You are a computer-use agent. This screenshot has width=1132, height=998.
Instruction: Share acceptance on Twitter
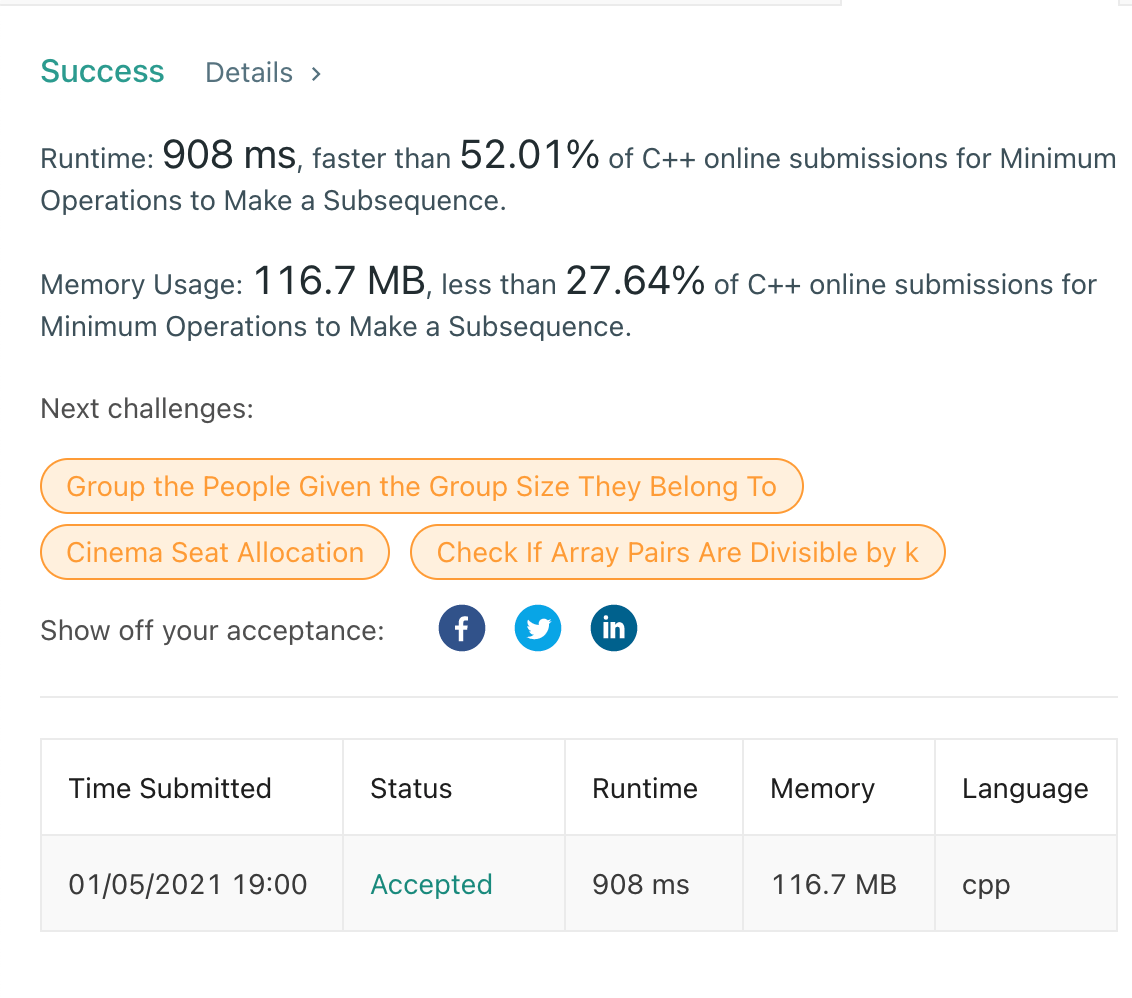tap(538, 629)
